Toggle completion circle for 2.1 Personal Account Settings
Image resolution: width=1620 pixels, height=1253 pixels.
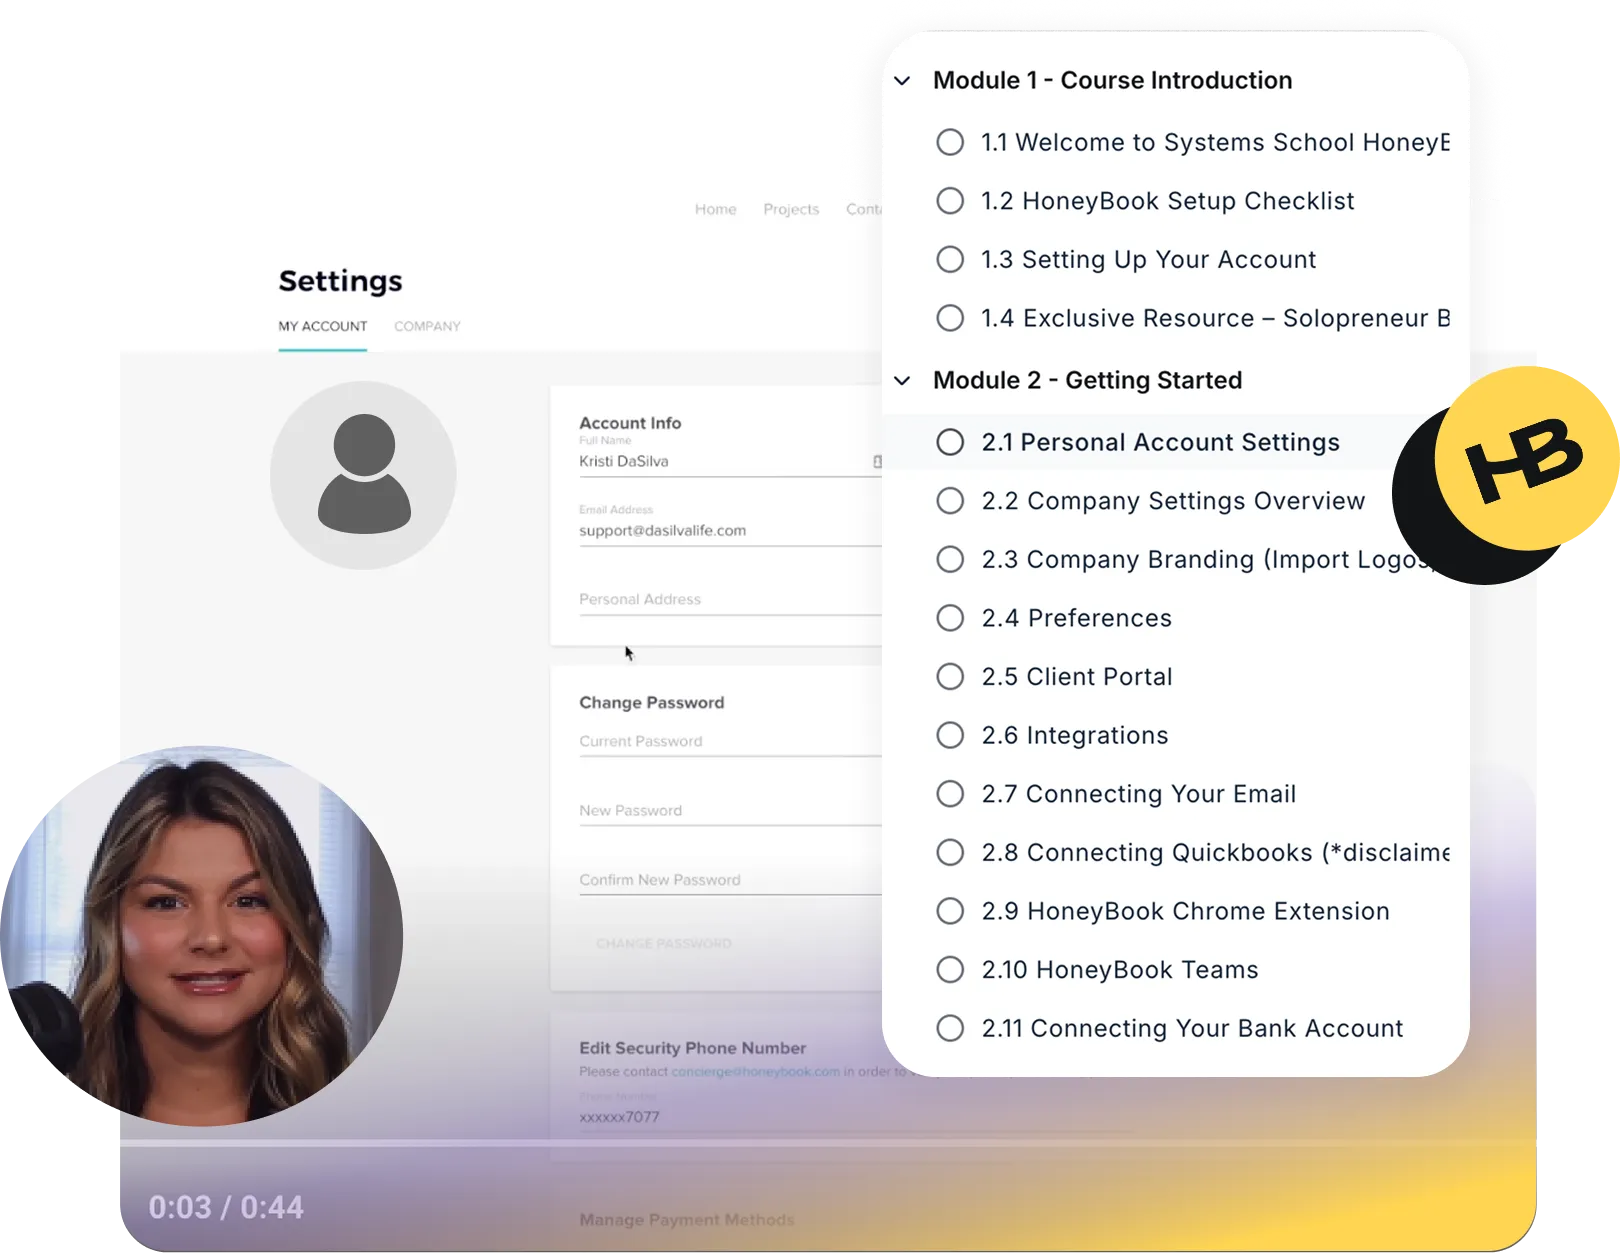[x=950, y=442]
